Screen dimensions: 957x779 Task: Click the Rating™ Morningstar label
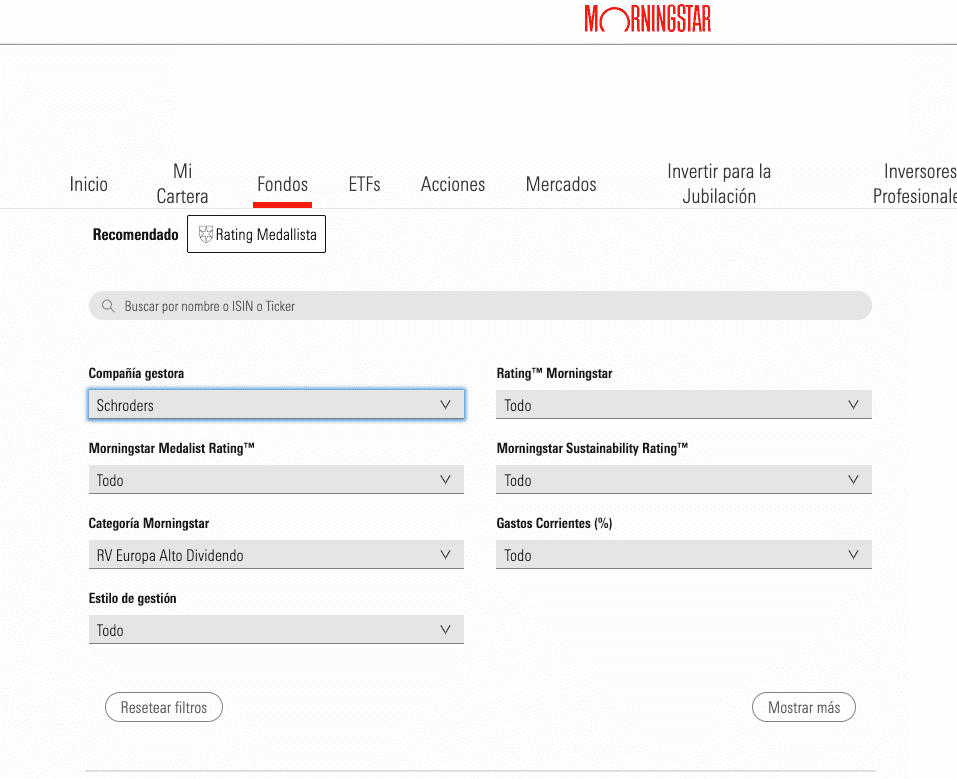(x=554, y=373)
